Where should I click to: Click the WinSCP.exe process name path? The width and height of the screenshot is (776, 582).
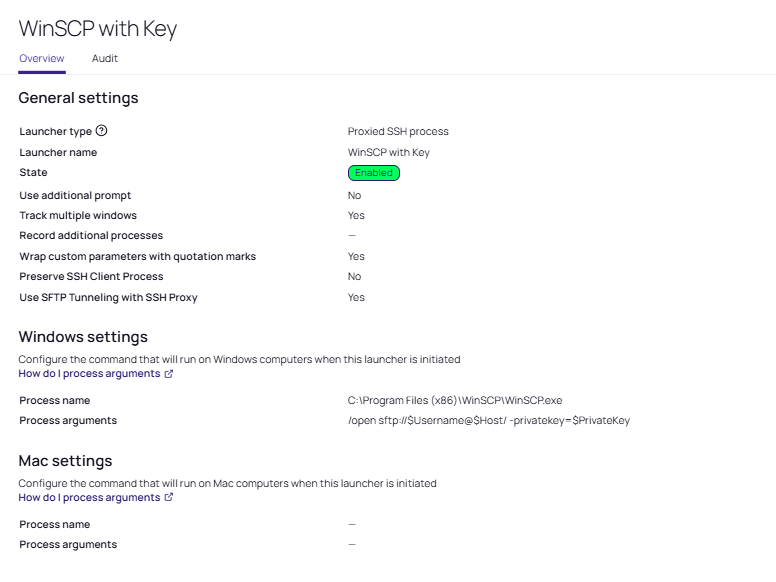point(455,400)
